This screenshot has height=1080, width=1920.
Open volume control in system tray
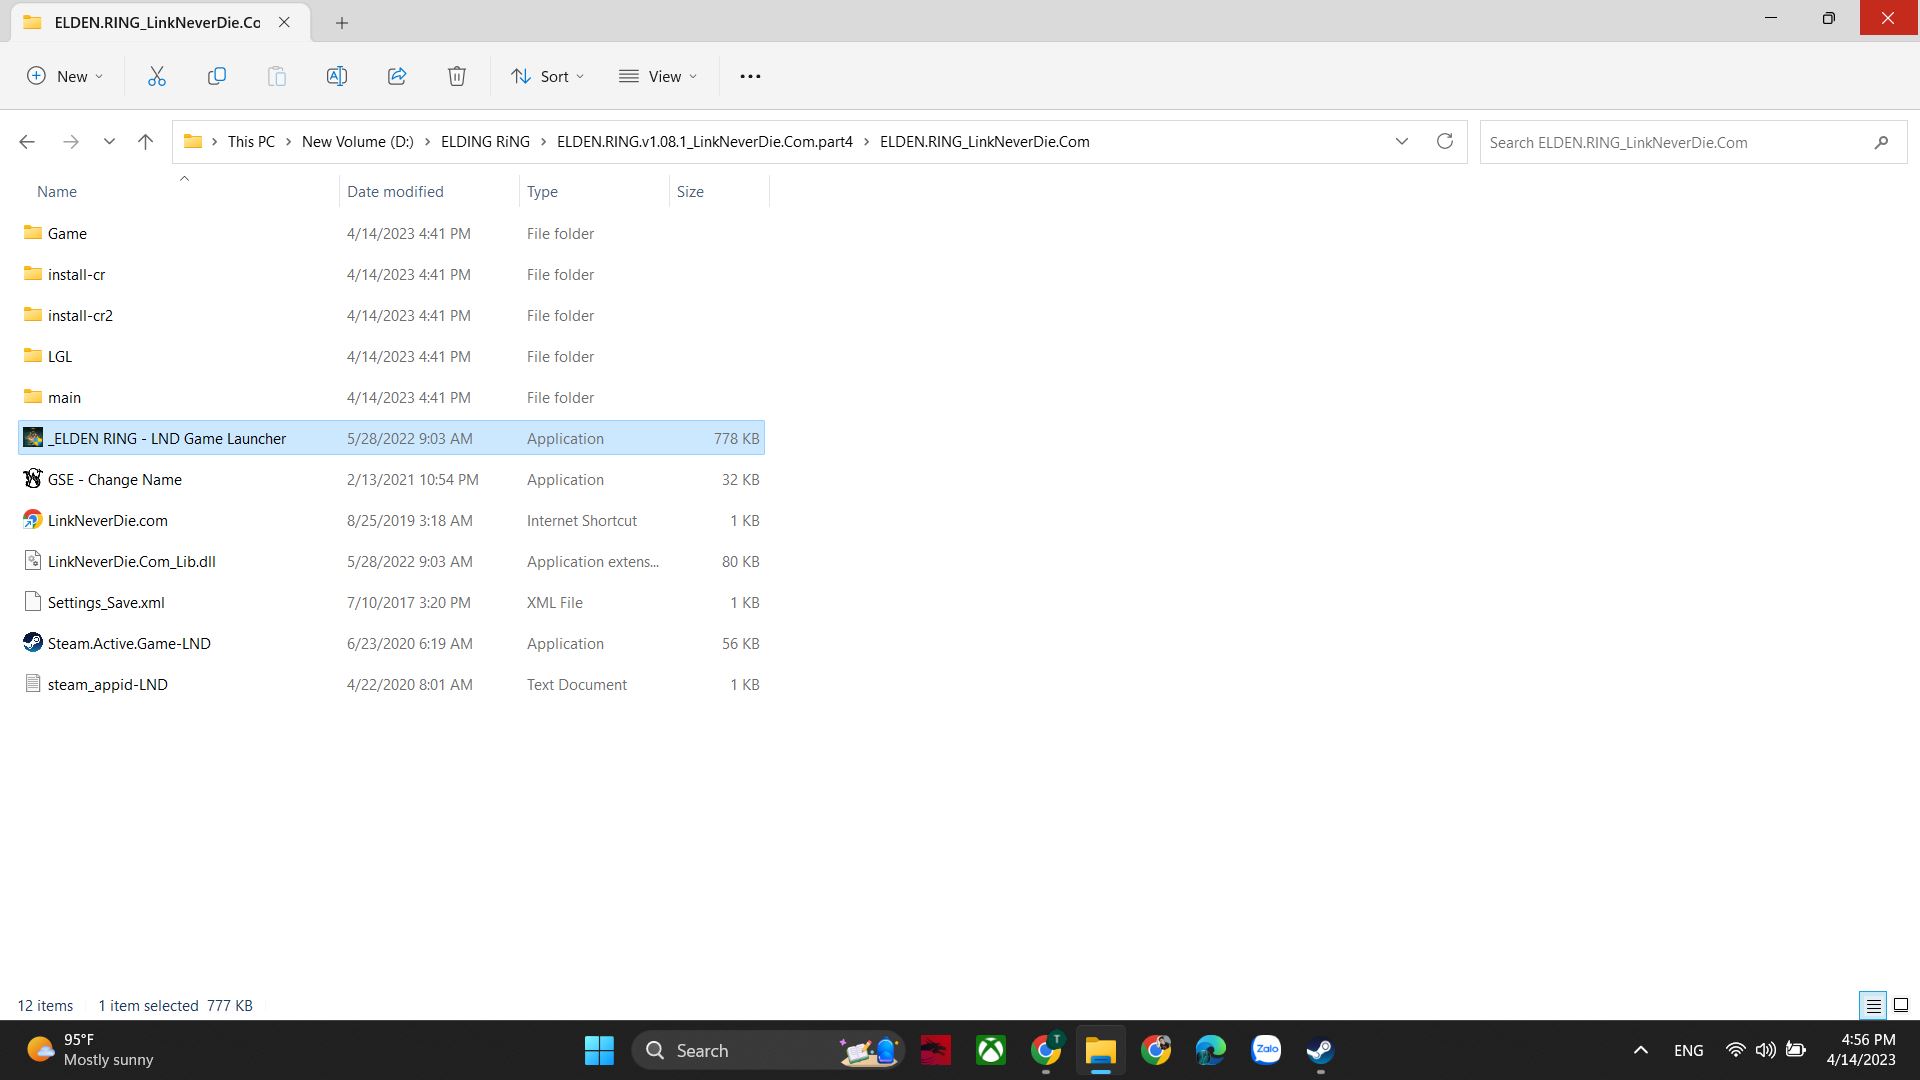click(x=1766, y=1050)
